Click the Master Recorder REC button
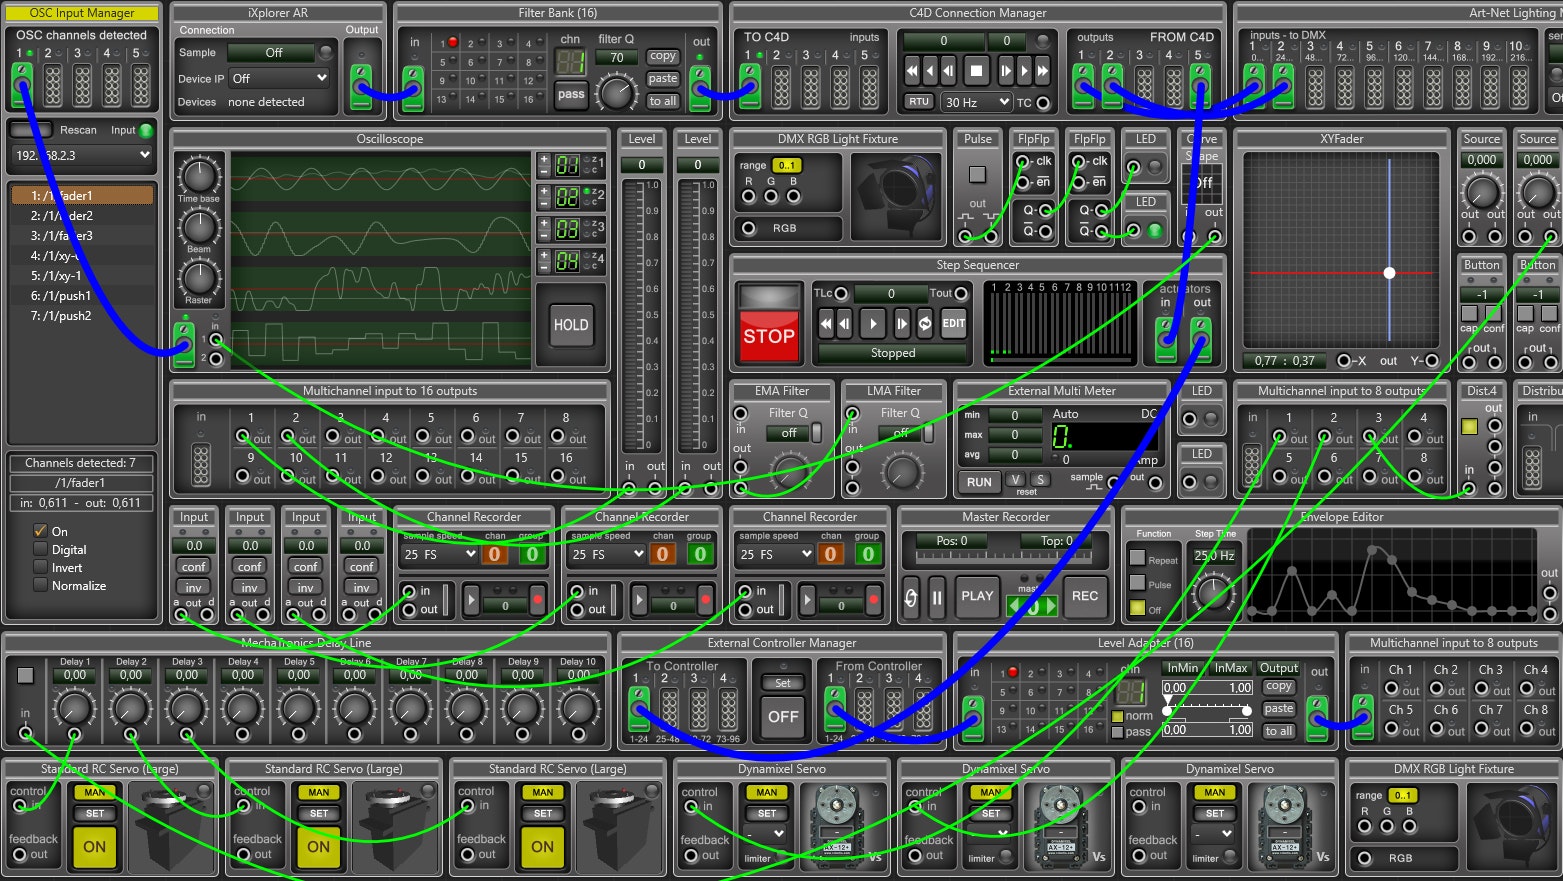Screen dimensions: 1563x881 click(1085, 596)
